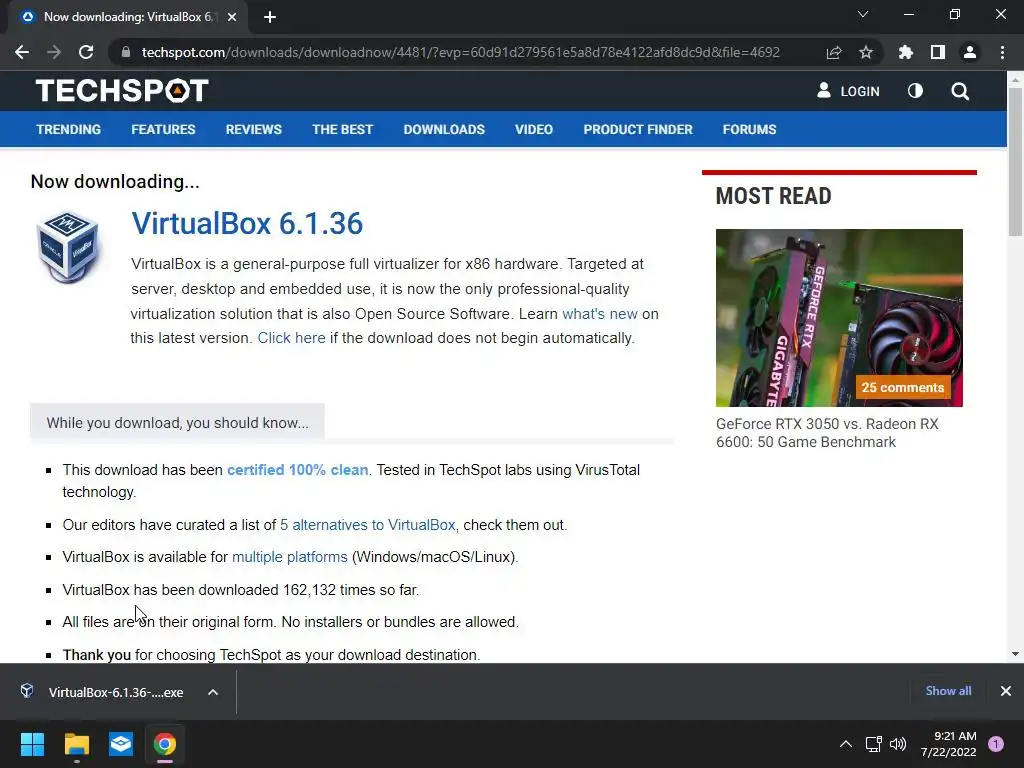Go back to the previous page
This screenshot has width=1024, height=768.
(x=22, y=52)
